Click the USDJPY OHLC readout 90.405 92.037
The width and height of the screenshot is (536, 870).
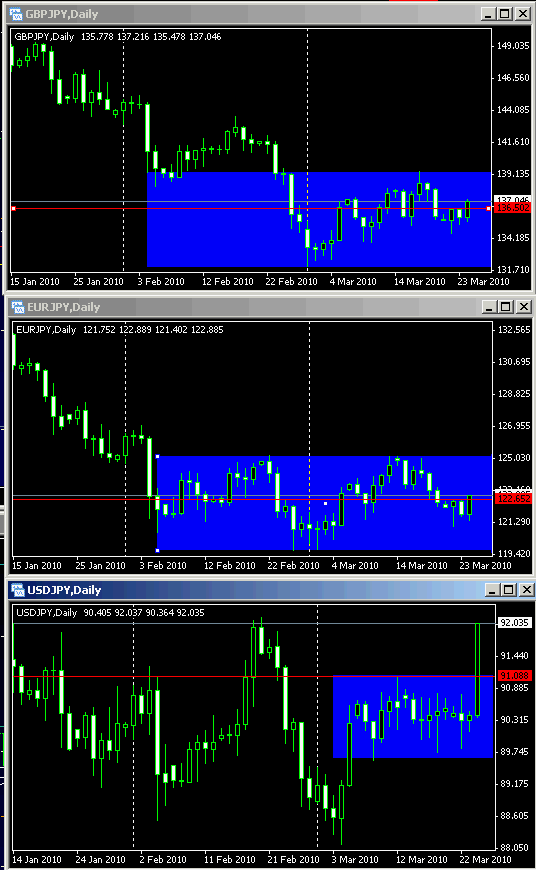(113, 613)
